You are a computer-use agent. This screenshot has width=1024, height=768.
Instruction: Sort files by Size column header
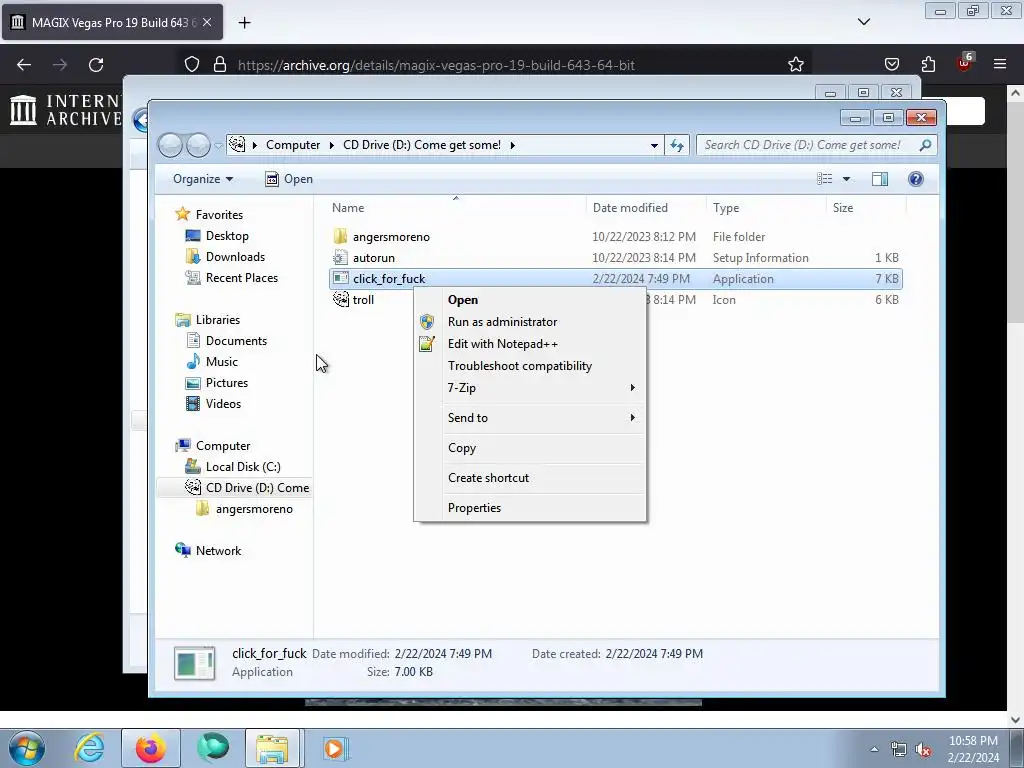pyautogui.click(x=842, y=208)
